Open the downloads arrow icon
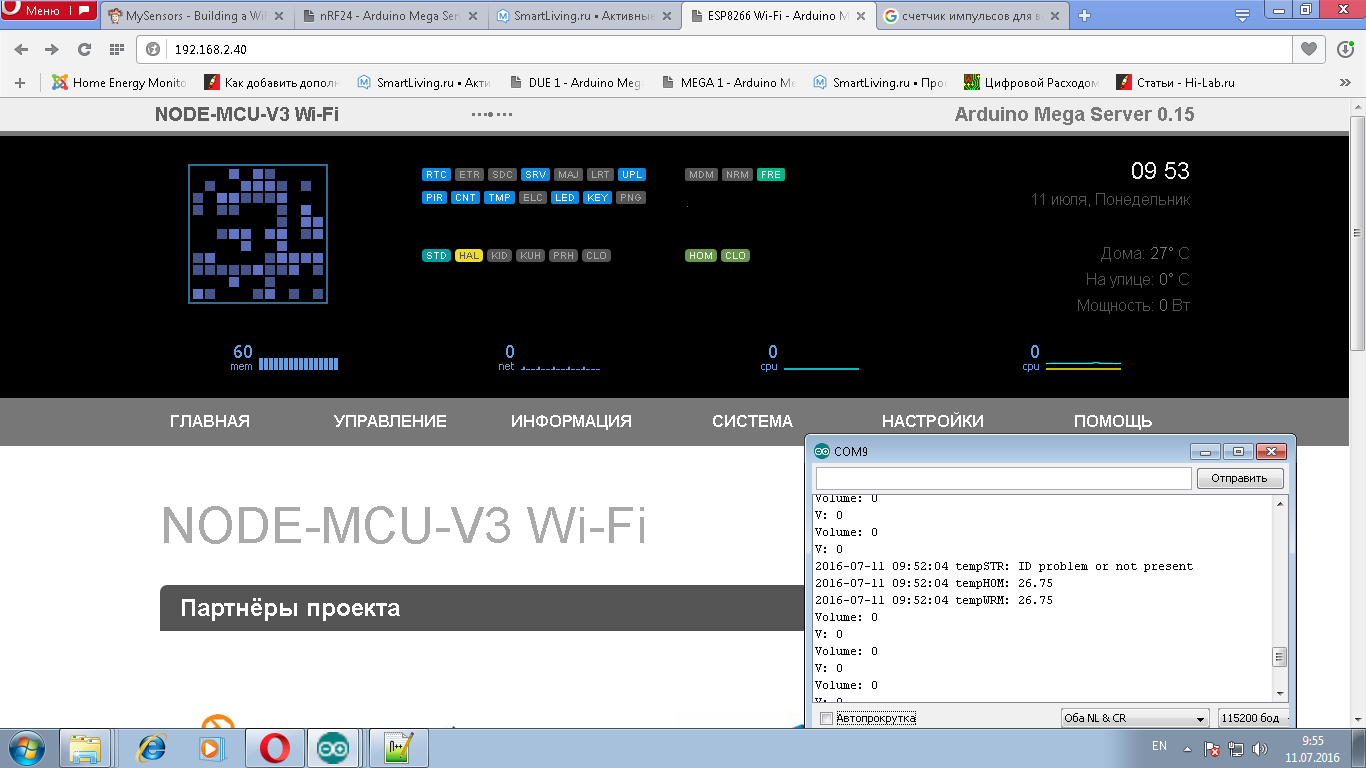Viewport: 1366px width, 768px height. pos(1344,49)
